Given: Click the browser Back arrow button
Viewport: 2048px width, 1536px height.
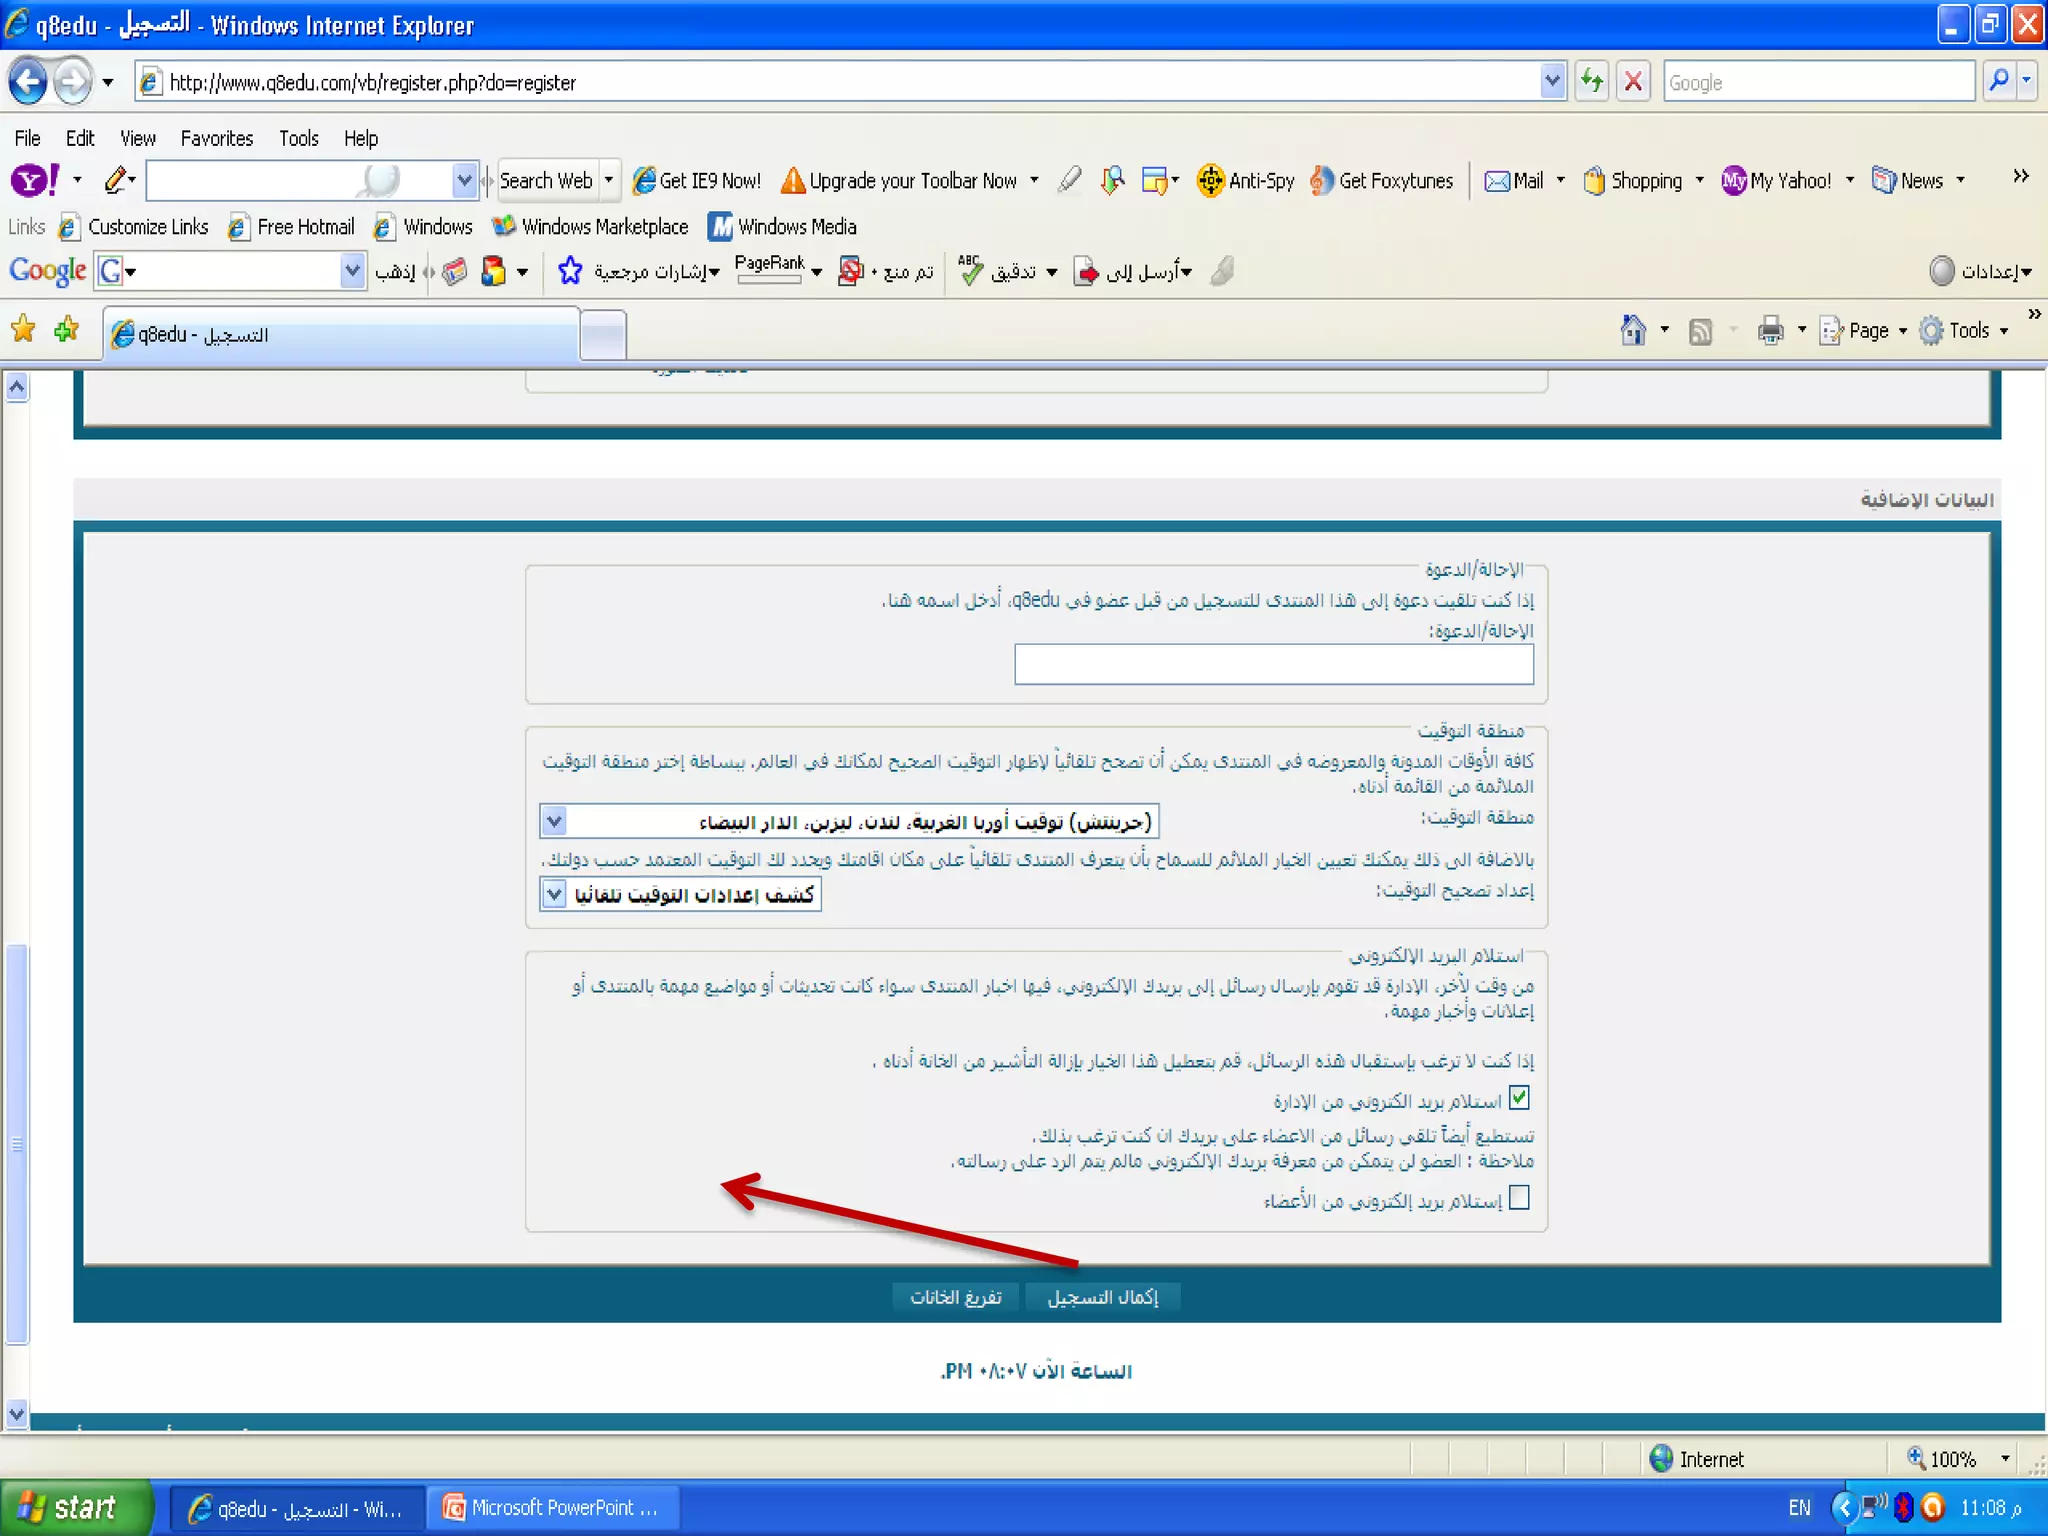Looking at the screenshot, I should pos(28,82).
